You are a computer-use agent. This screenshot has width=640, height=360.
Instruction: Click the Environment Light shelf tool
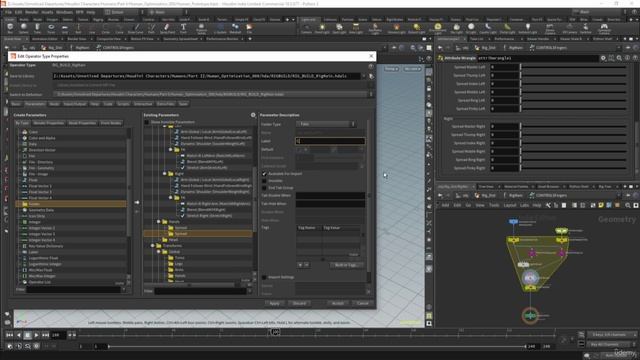tap(438, 29)
